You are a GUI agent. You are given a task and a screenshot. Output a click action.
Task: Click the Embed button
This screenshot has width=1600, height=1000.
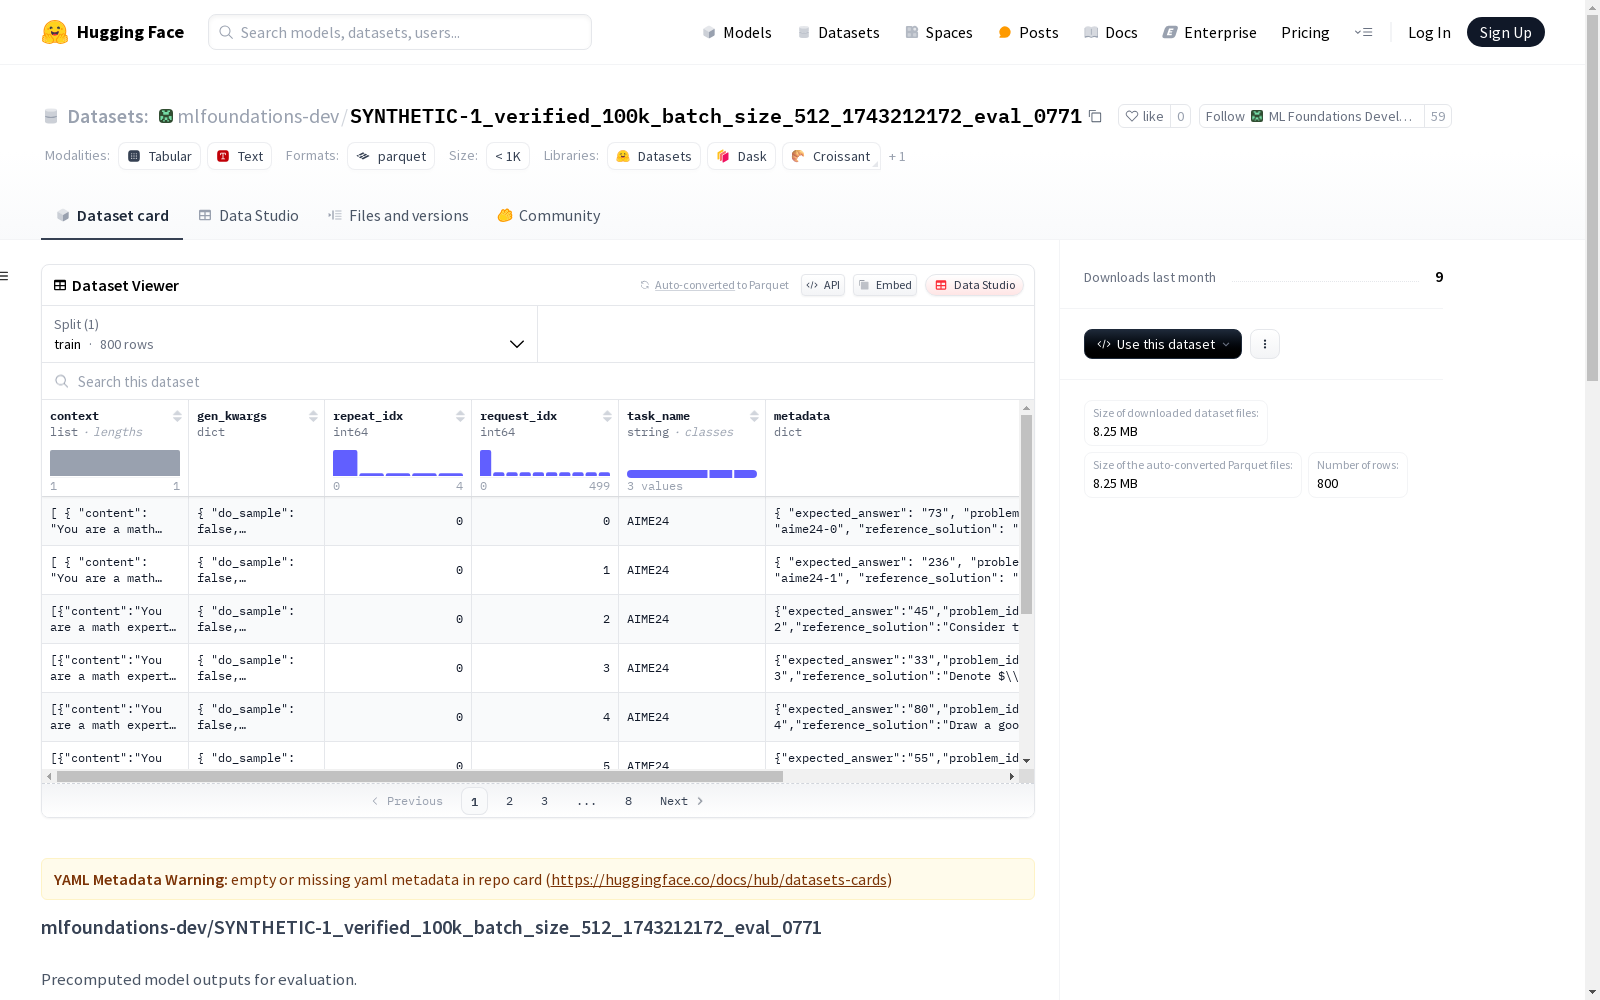click(885, 285)
